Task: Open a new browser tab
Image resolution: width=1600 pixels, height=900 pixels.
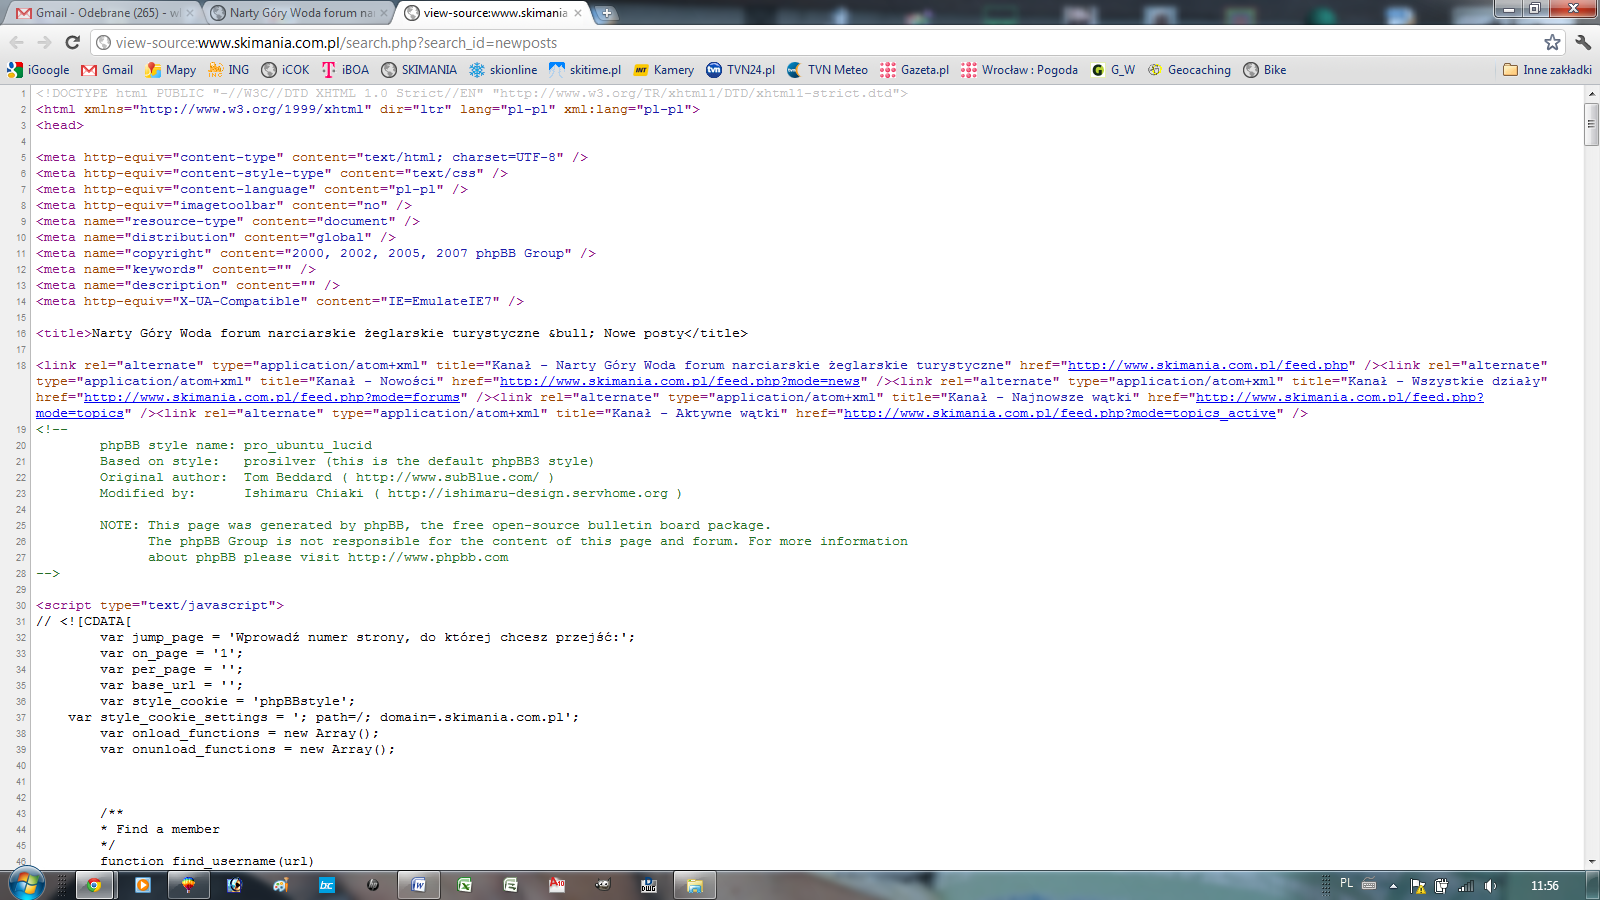Action: [x=606, y=13]
